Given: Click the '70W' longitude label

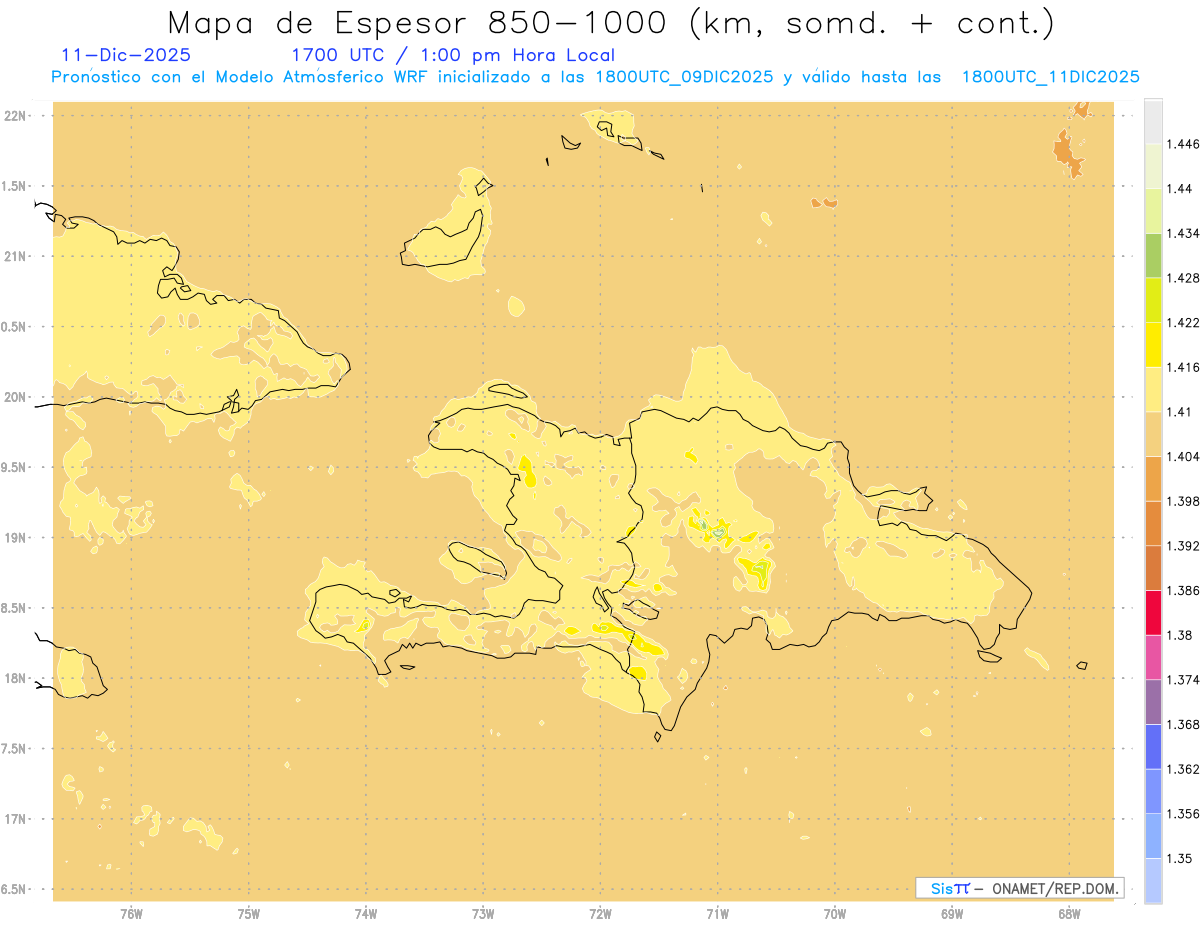Looking at the screenshot, I should [835, 914].
